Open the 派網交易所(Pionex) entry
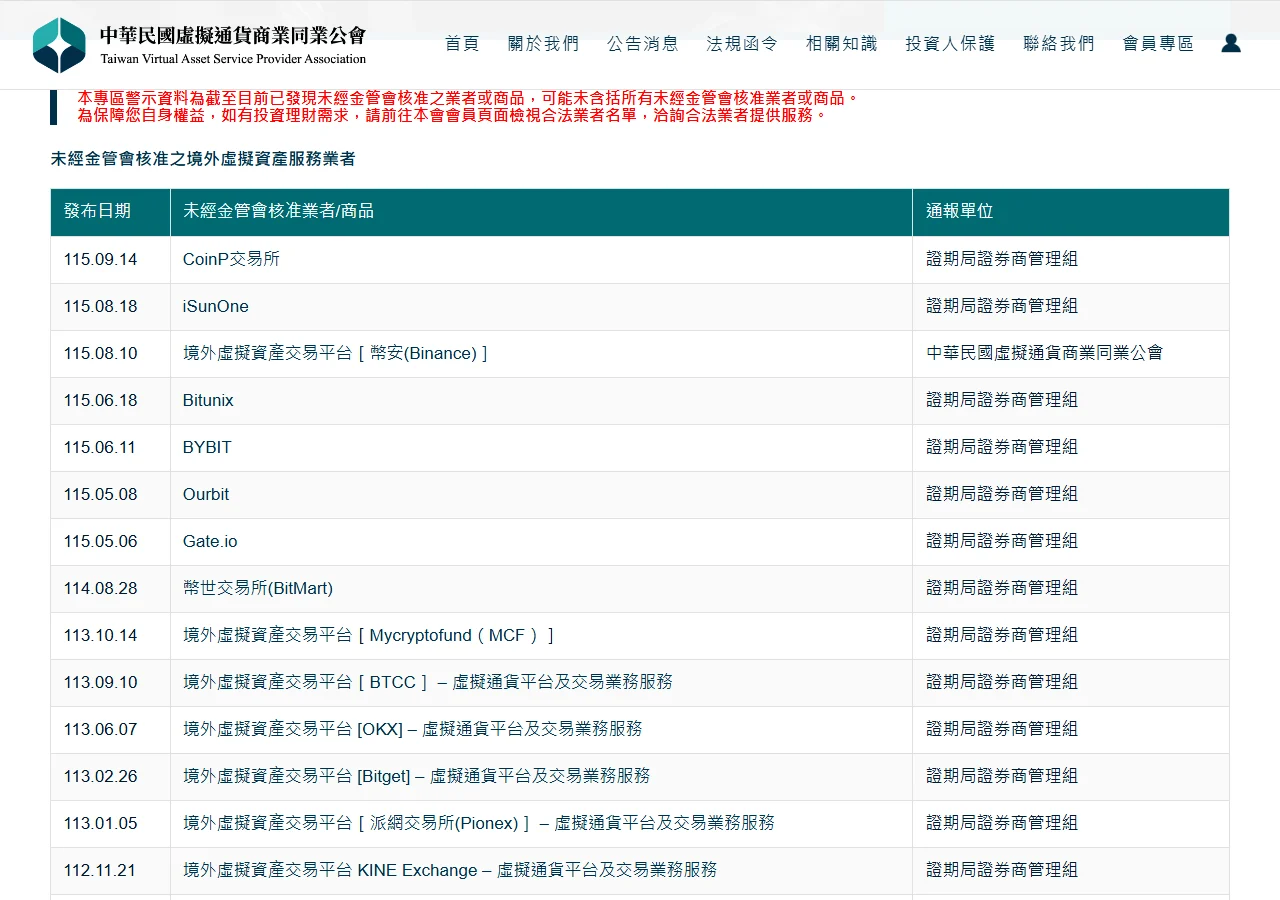The height and width of the screenshot is (900, 1280). pos(479,823)
